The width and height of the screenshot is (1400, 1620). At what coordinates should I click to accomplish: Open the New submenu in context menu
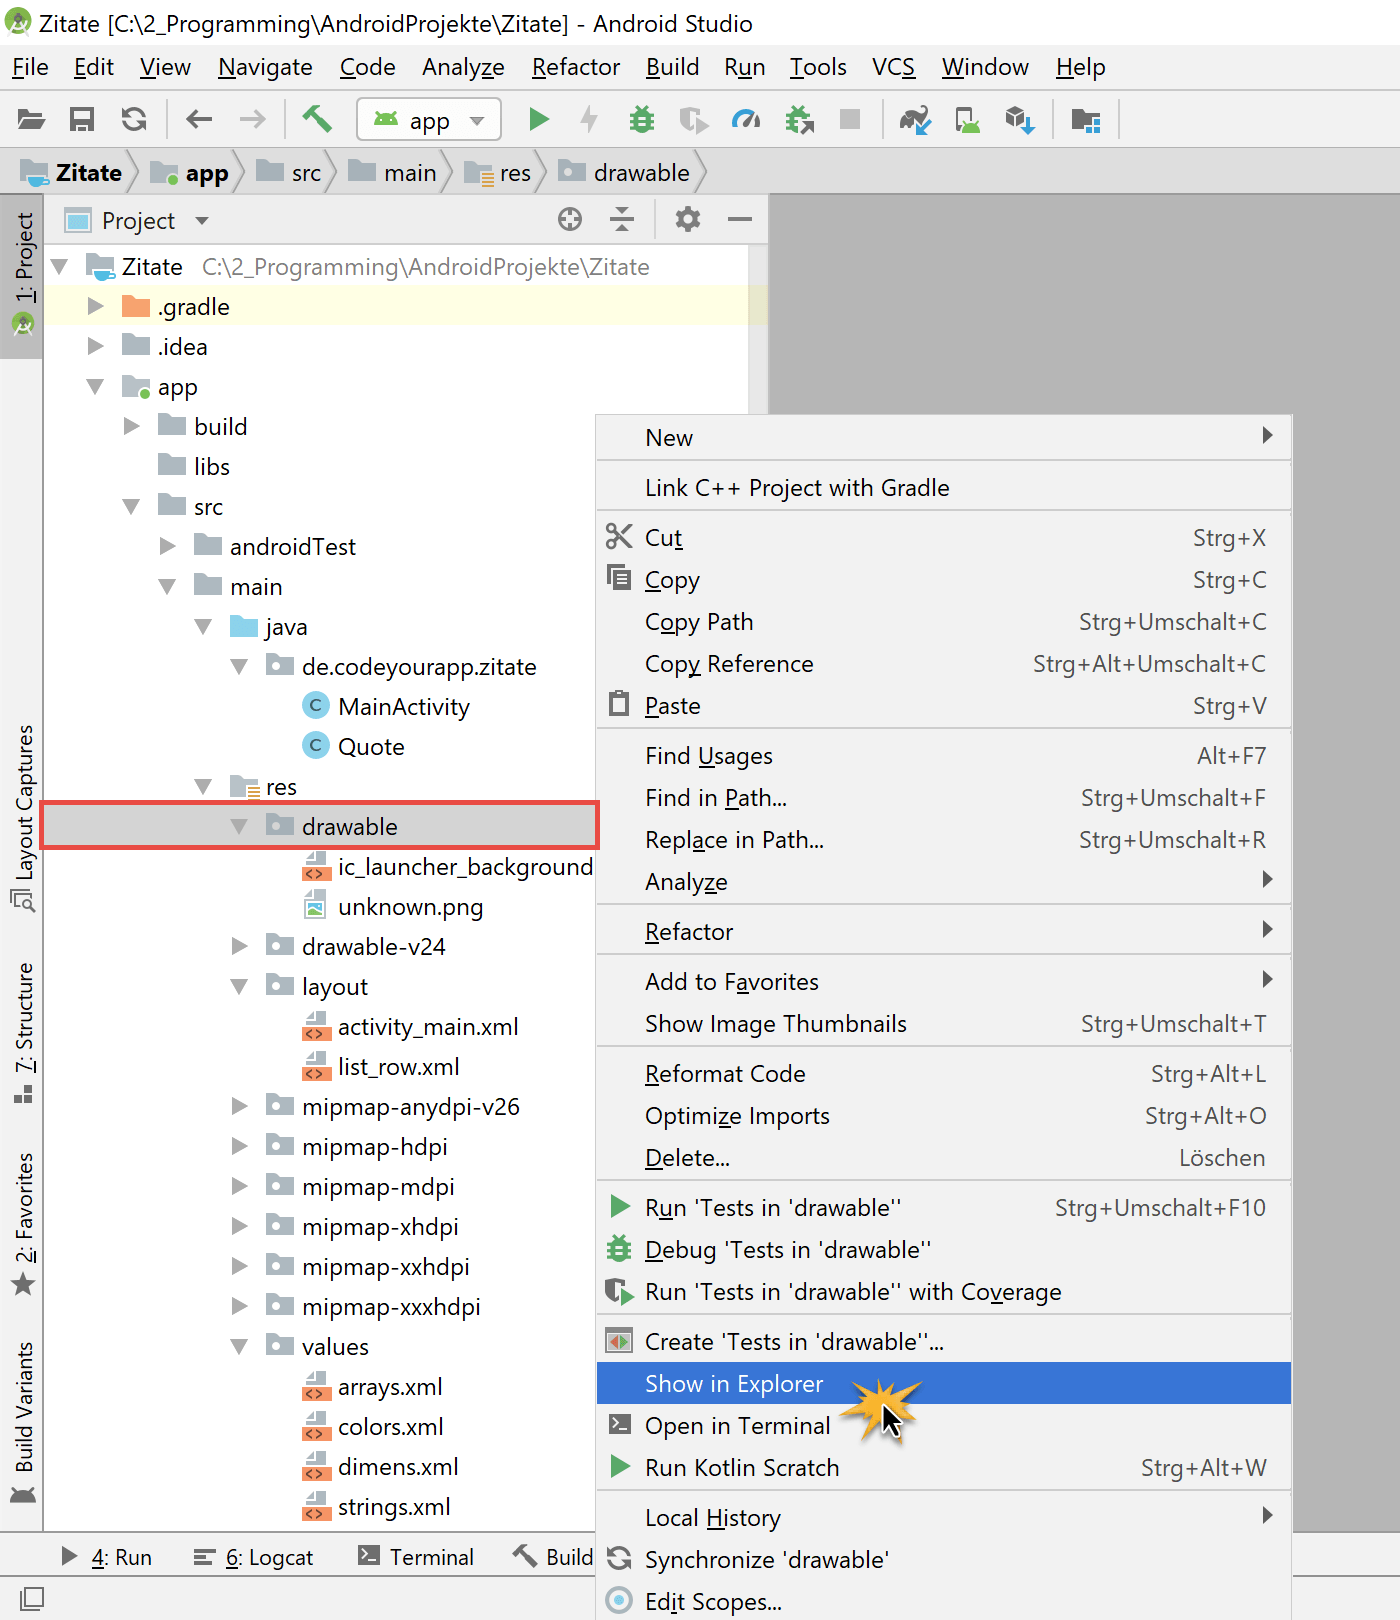point(944,437)
